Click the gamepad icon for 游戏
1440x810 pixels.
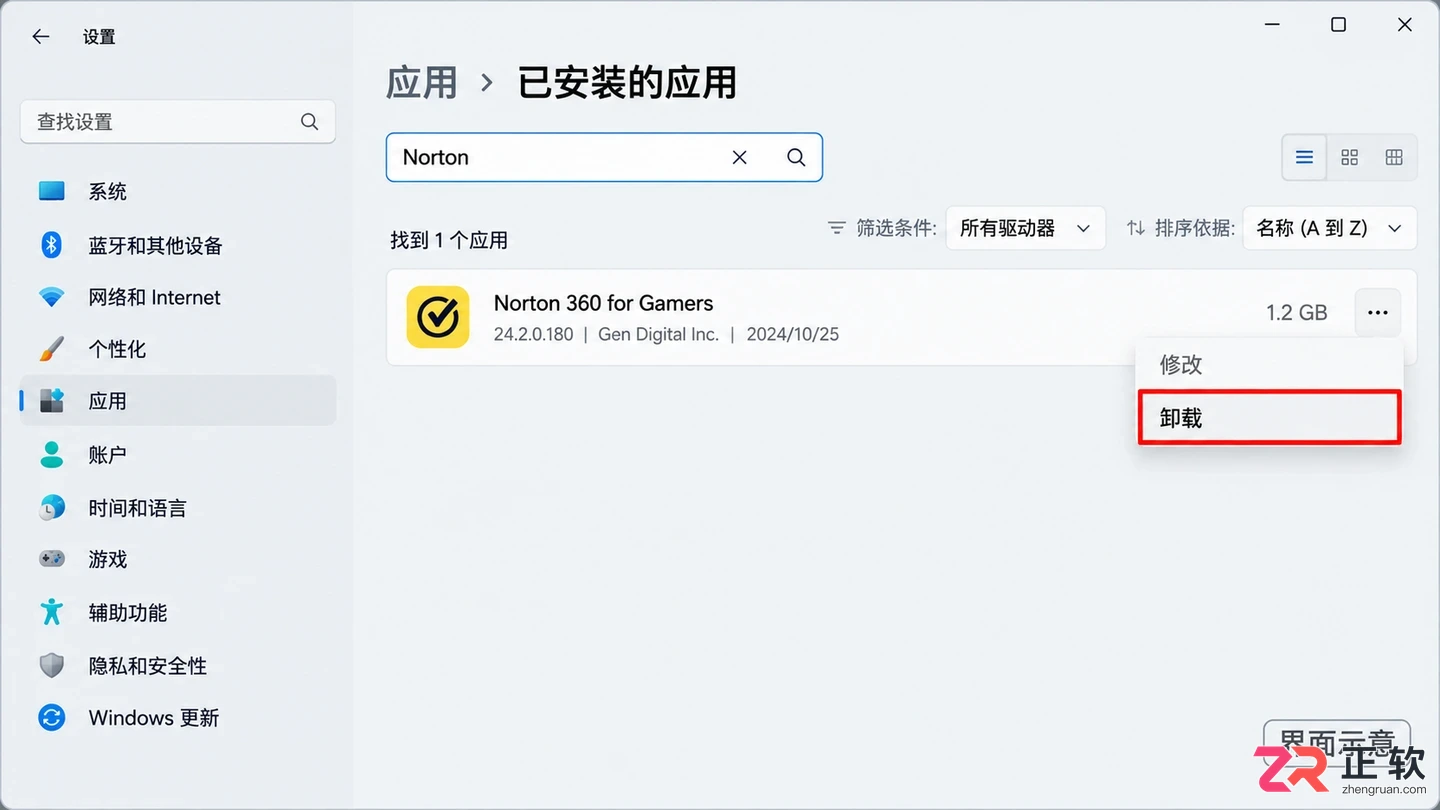point(51,559)
